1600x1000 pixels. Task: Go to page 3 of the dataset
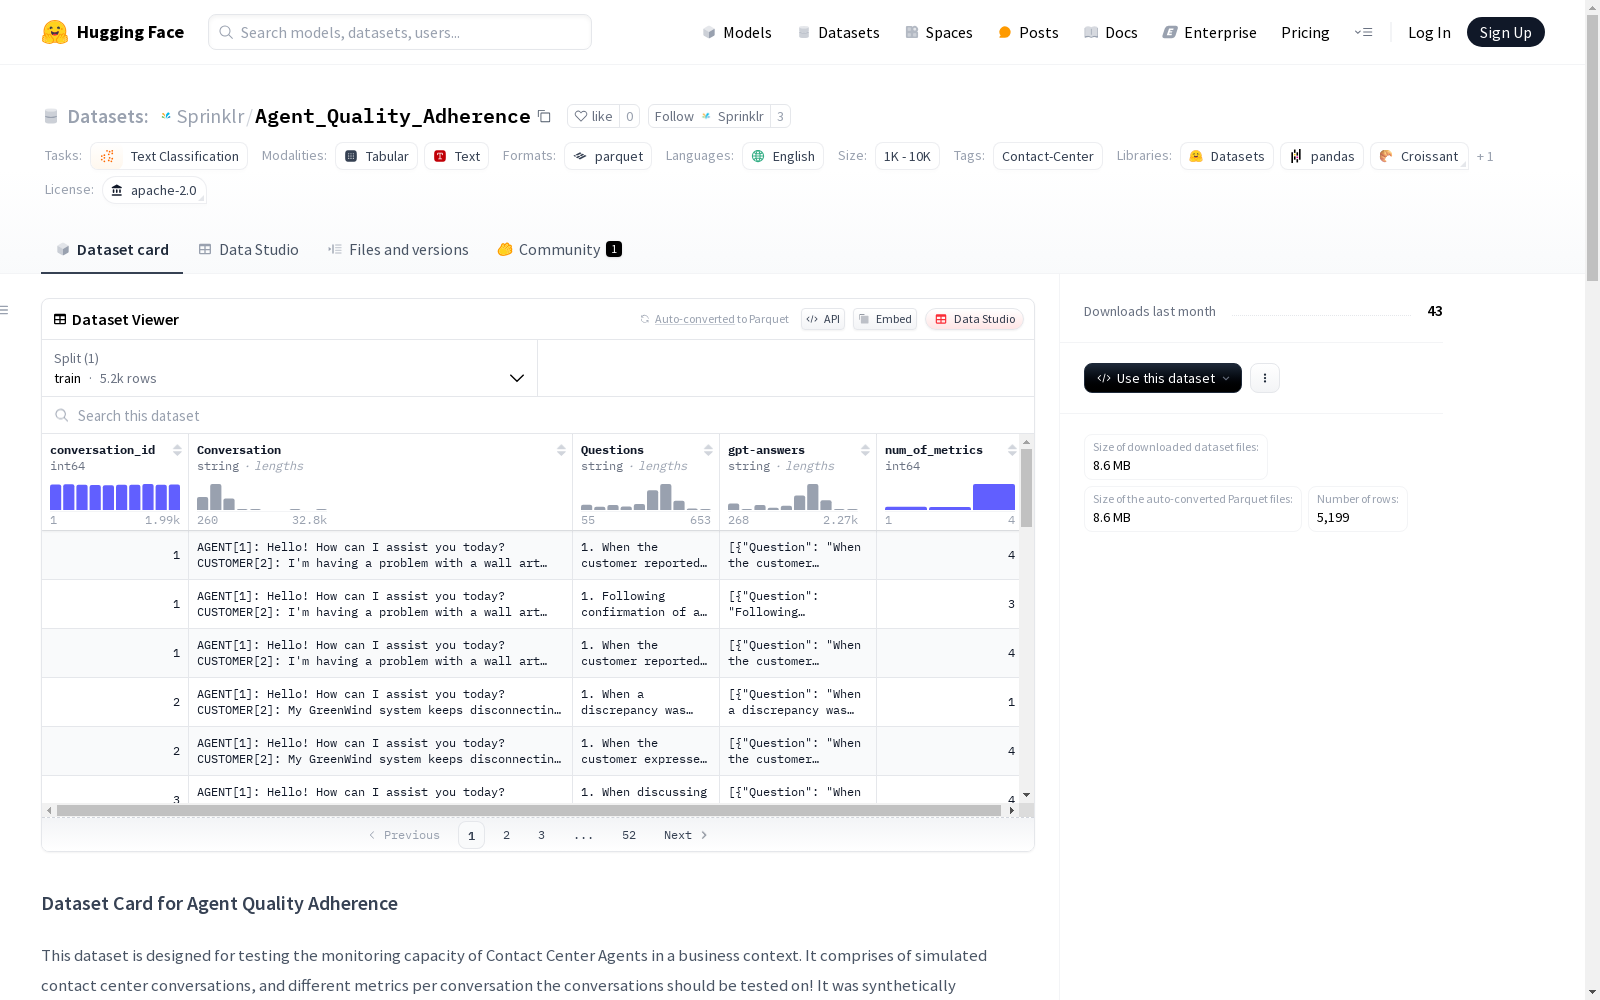click(x=542, y=835)
